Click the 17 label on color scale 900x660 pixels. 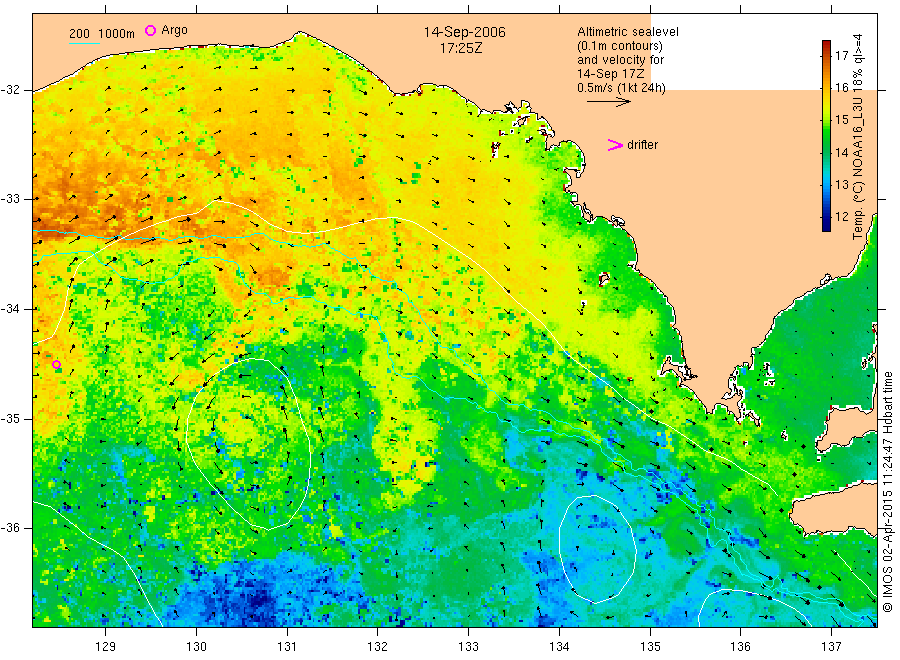tap(841, 56)
